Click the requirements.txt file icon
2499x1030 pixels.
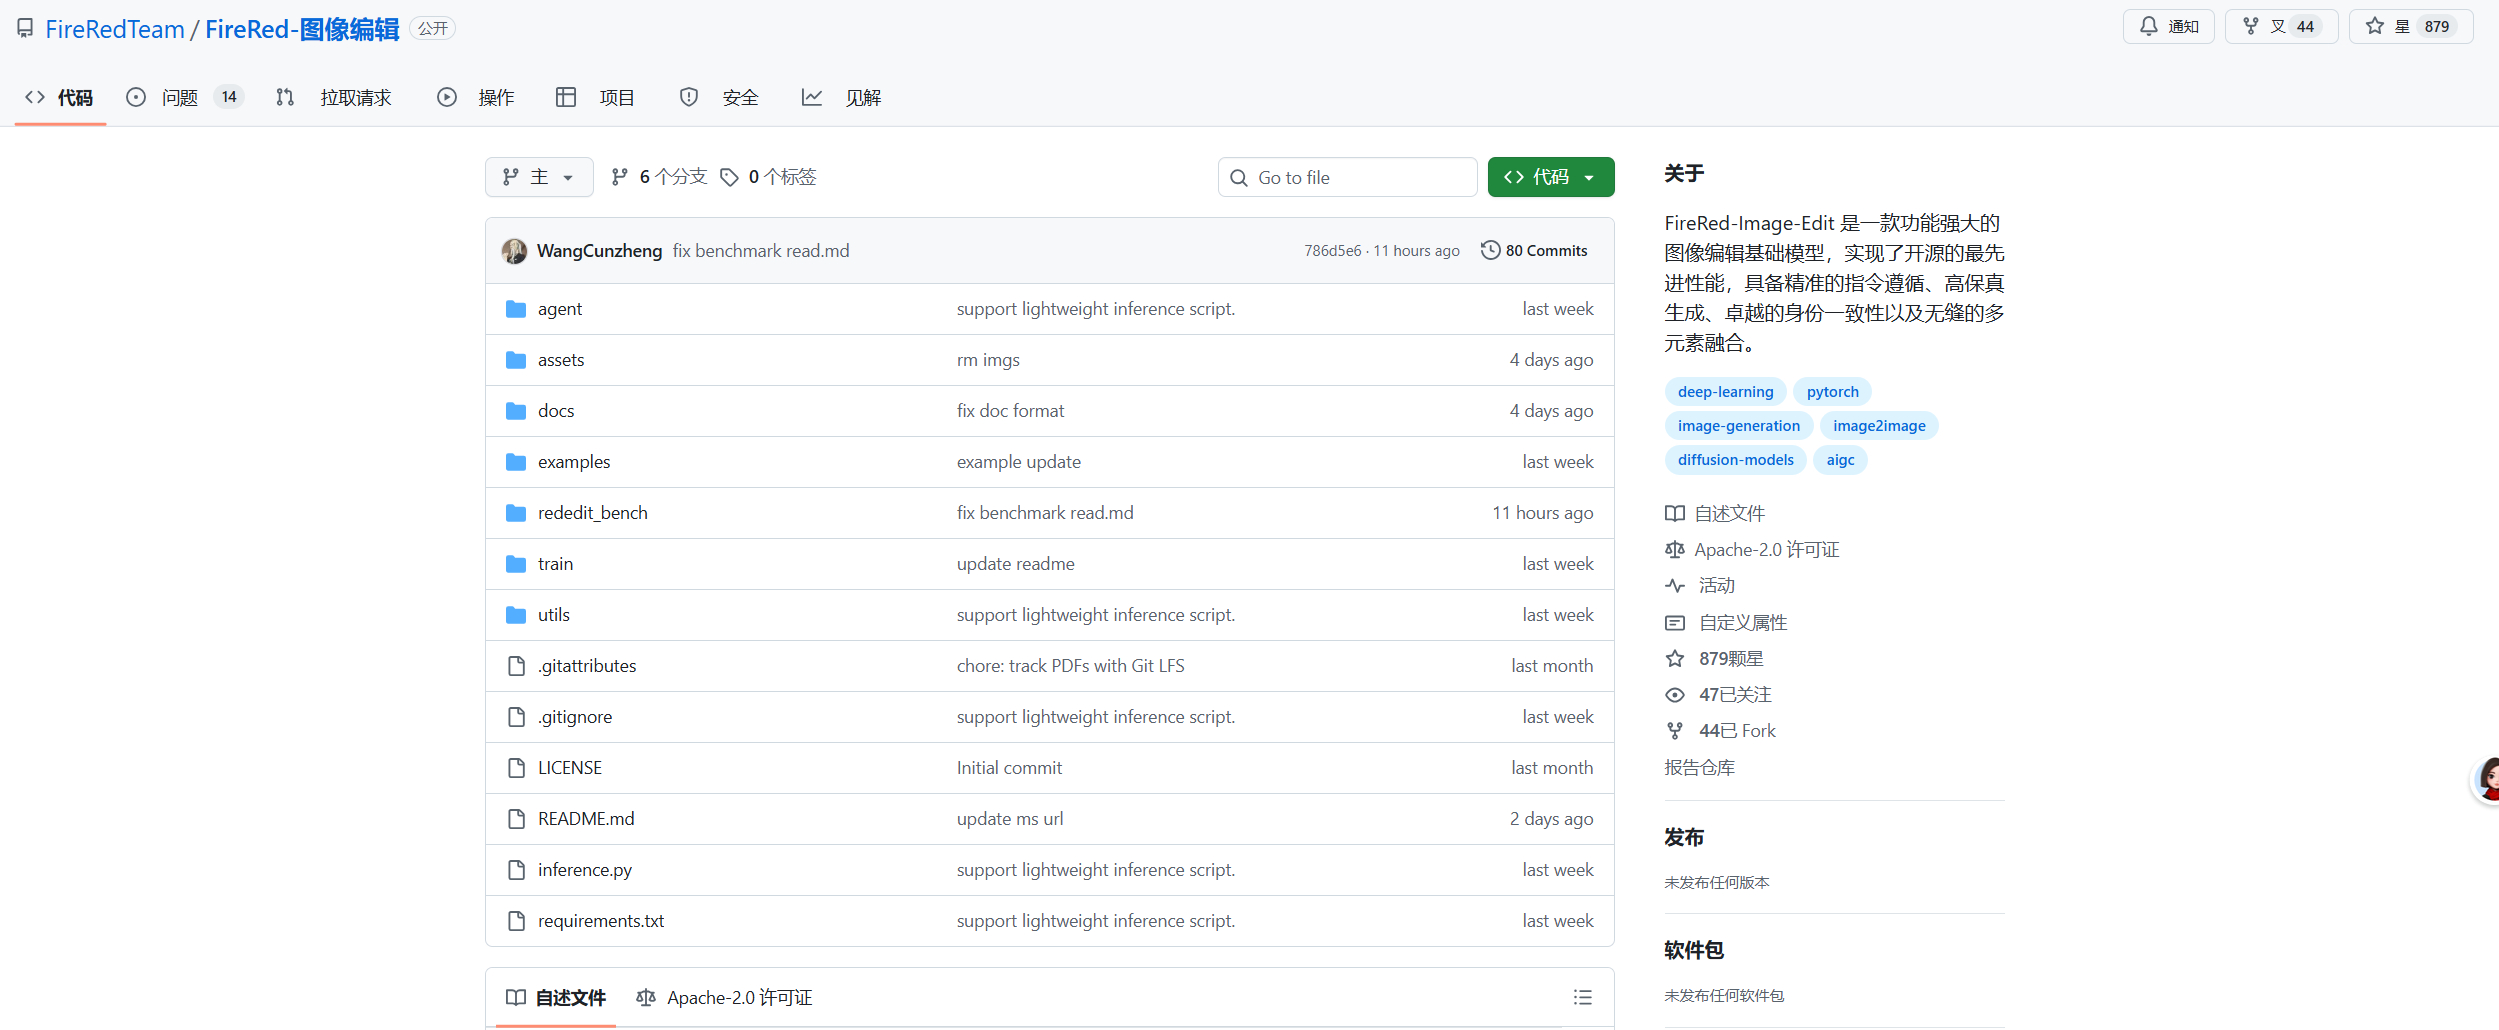click(516, 921)
